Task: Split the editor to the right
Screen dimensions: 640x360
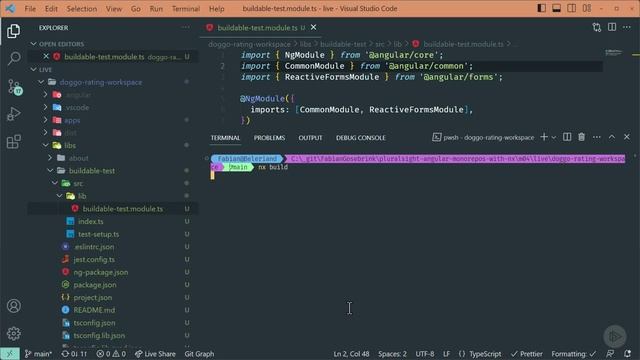Action: coord(612,27)
